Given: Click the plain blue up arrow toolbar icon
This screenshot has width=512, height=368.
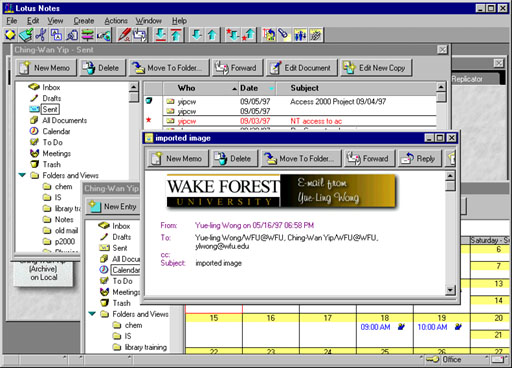Looking at the screenshot, I should (212, 35).
